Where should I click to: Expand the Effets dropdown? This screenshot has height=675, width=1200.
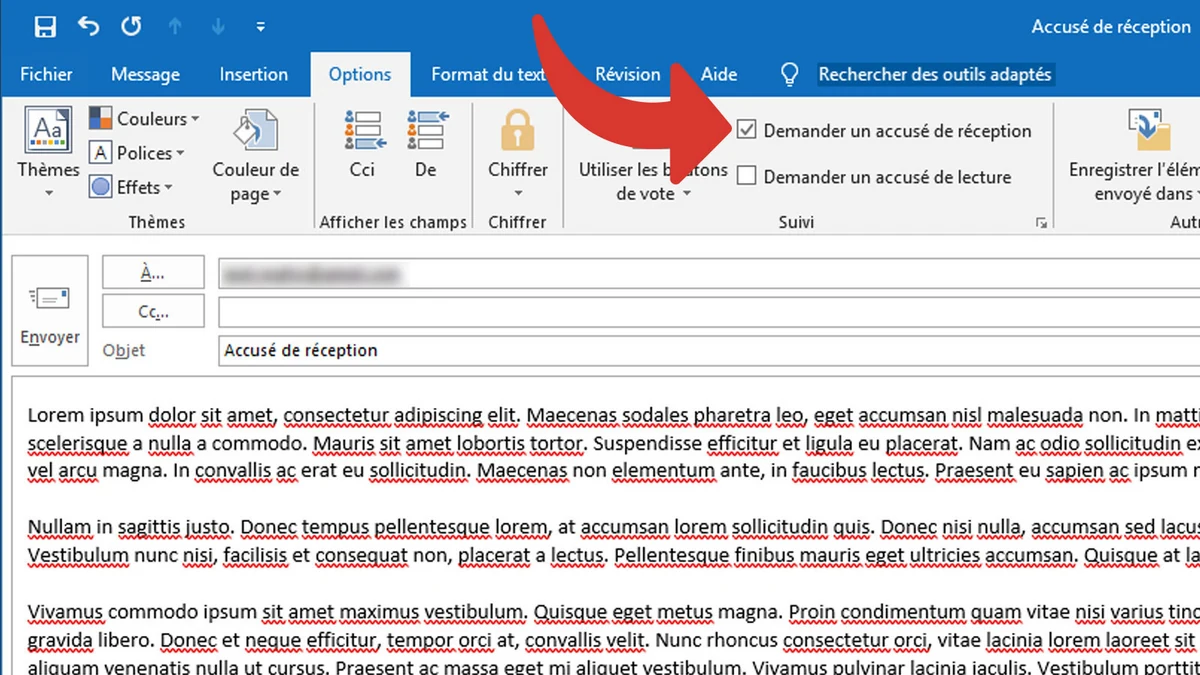131,187
